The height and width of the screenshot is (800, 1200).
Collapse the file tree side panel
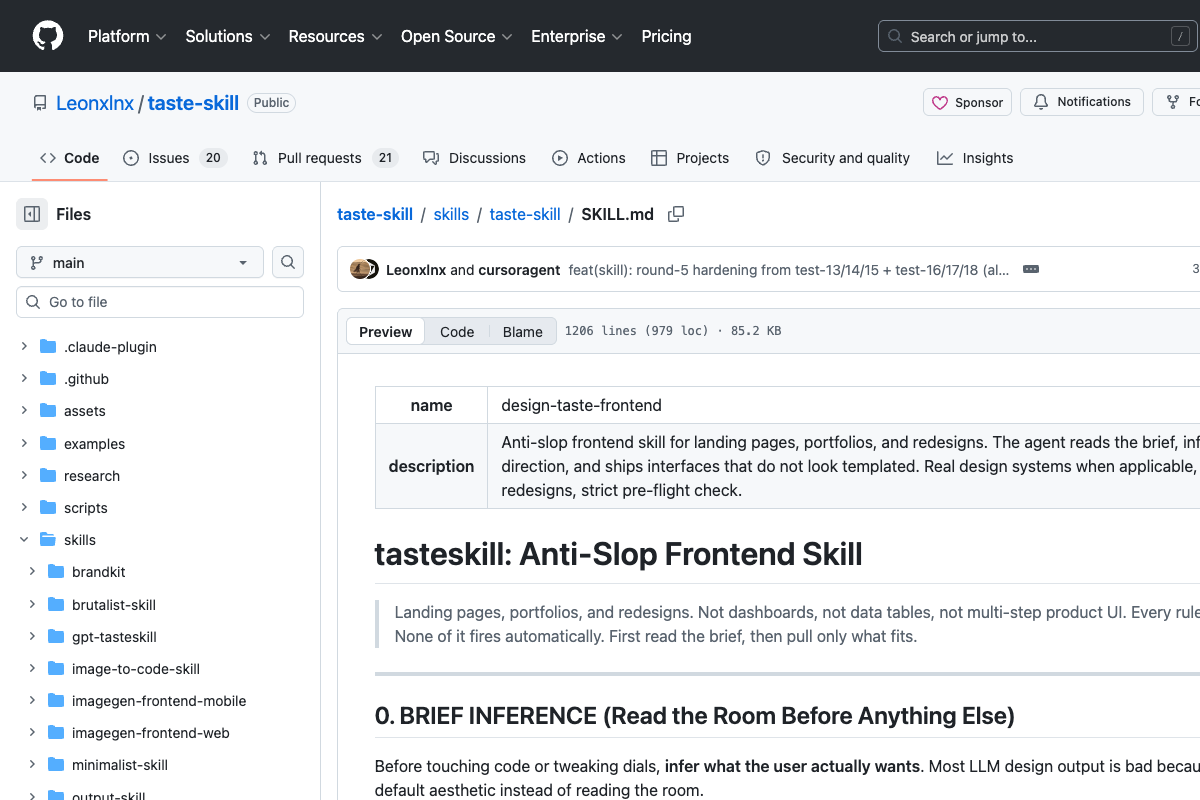click(32, 214)
